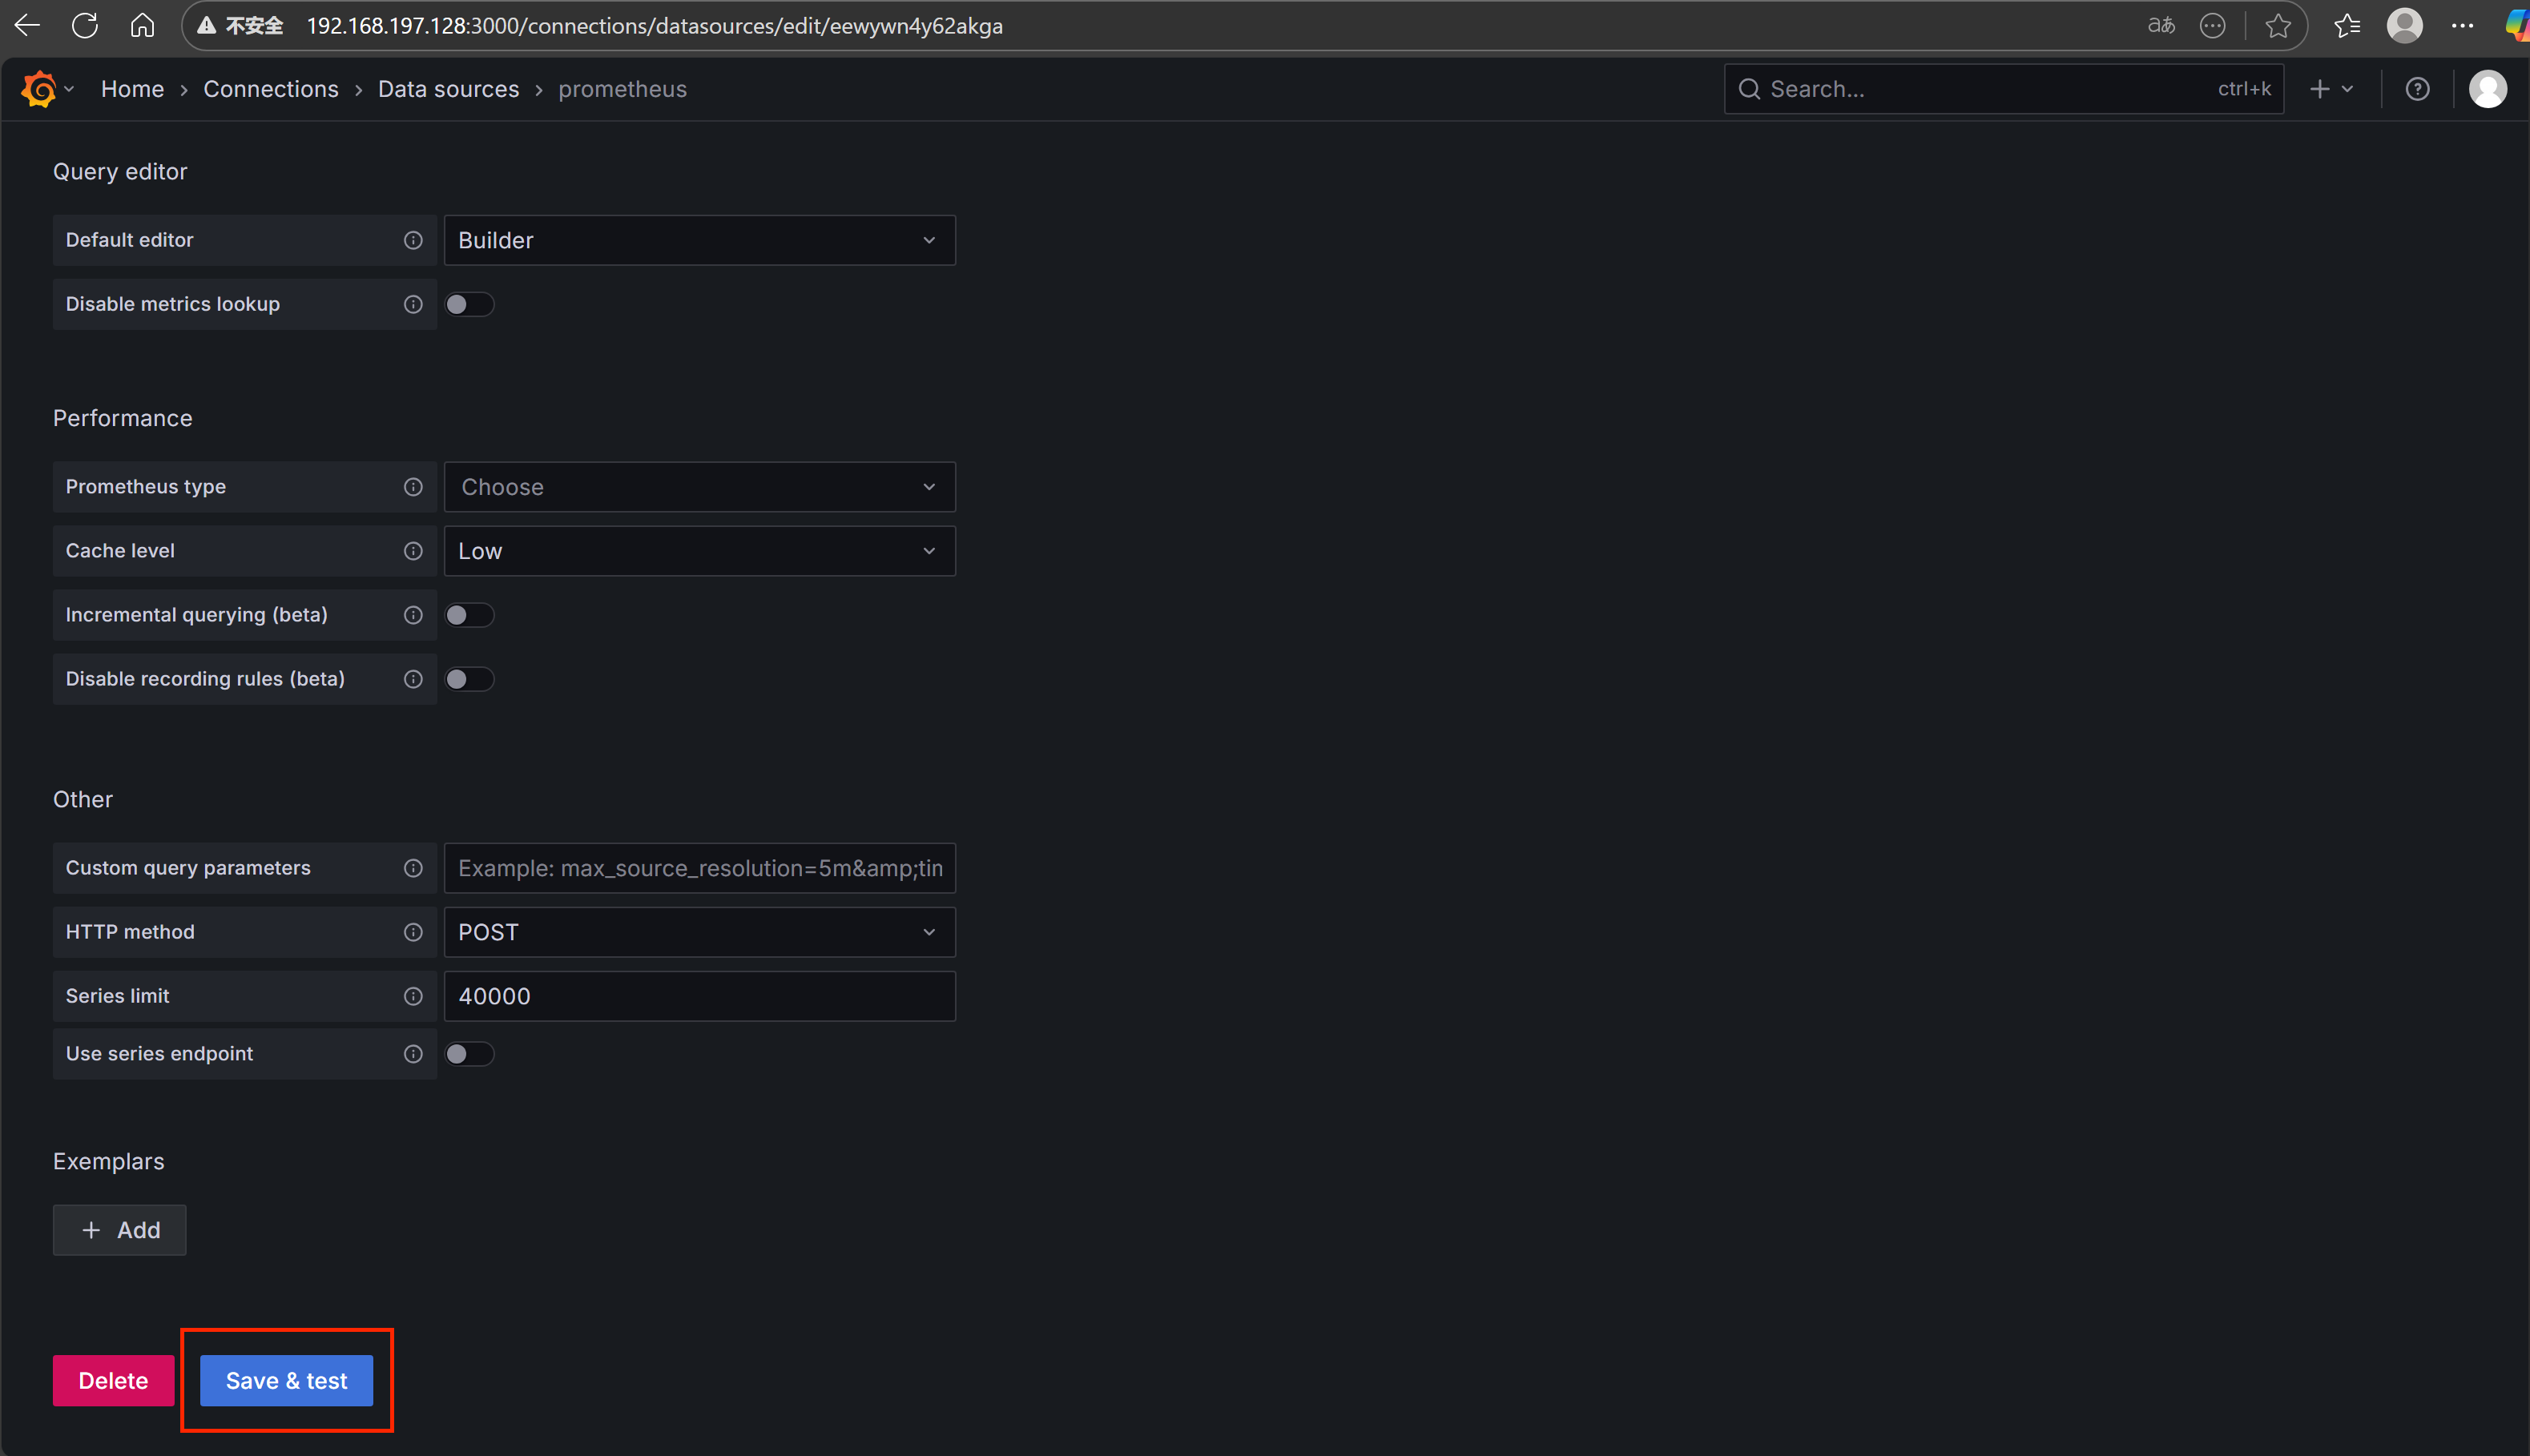Click info icon next to HTTP method
The width and height of the screenshot is (2530, 1456).
coord(413,932)
